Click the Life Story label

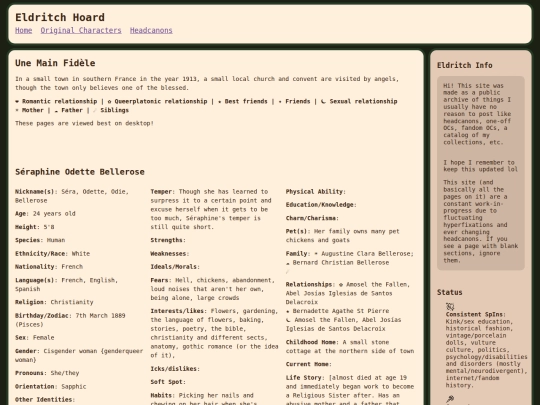click(305, 377)
